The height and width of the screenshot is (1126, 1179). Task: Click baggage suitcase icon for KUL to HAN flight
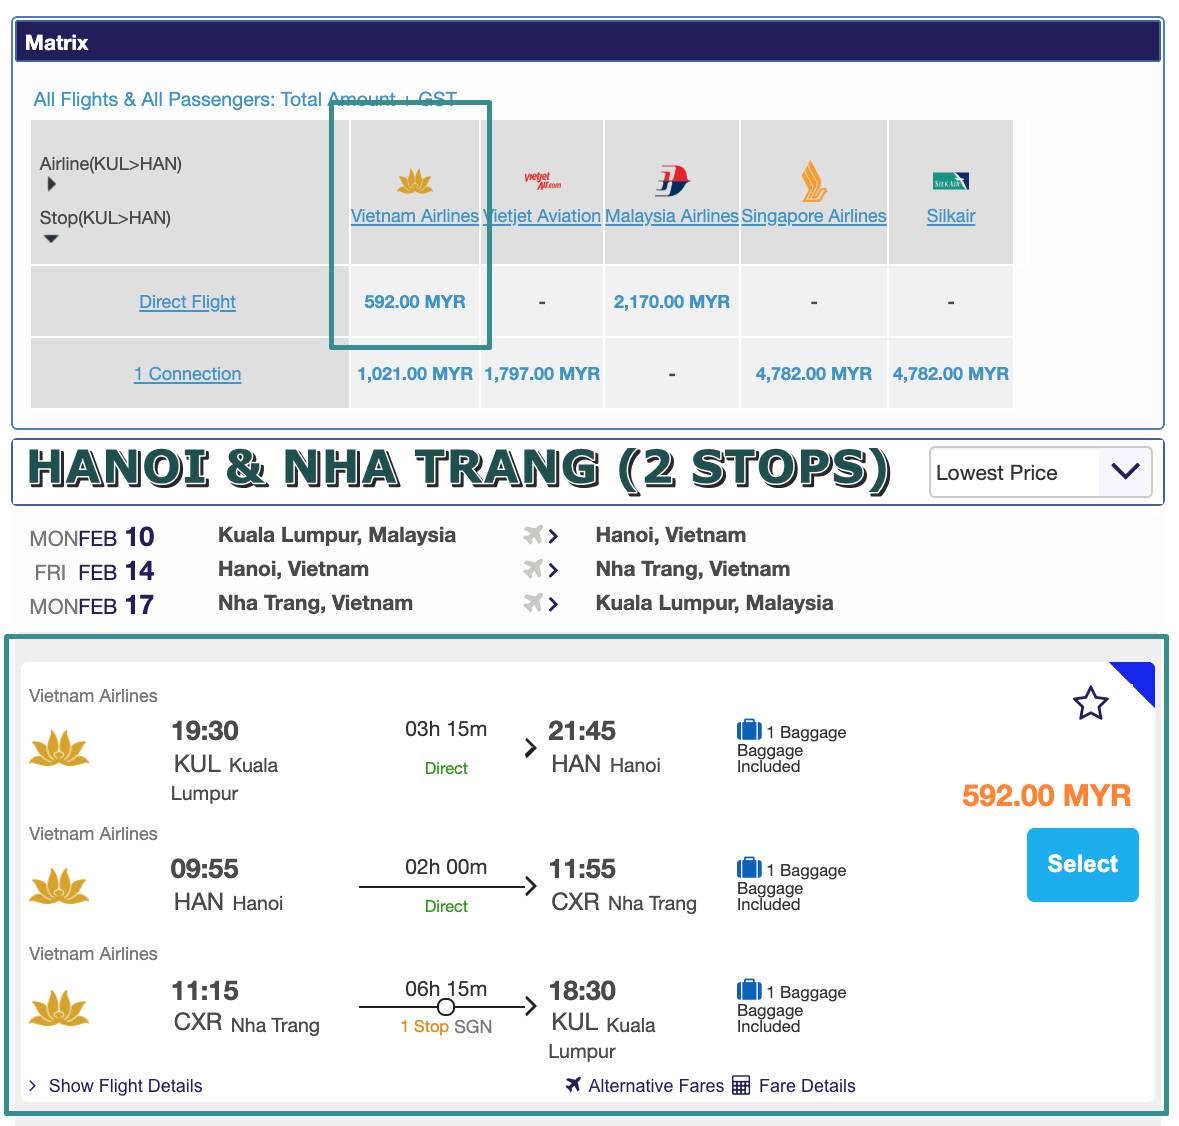click(749, 730)
